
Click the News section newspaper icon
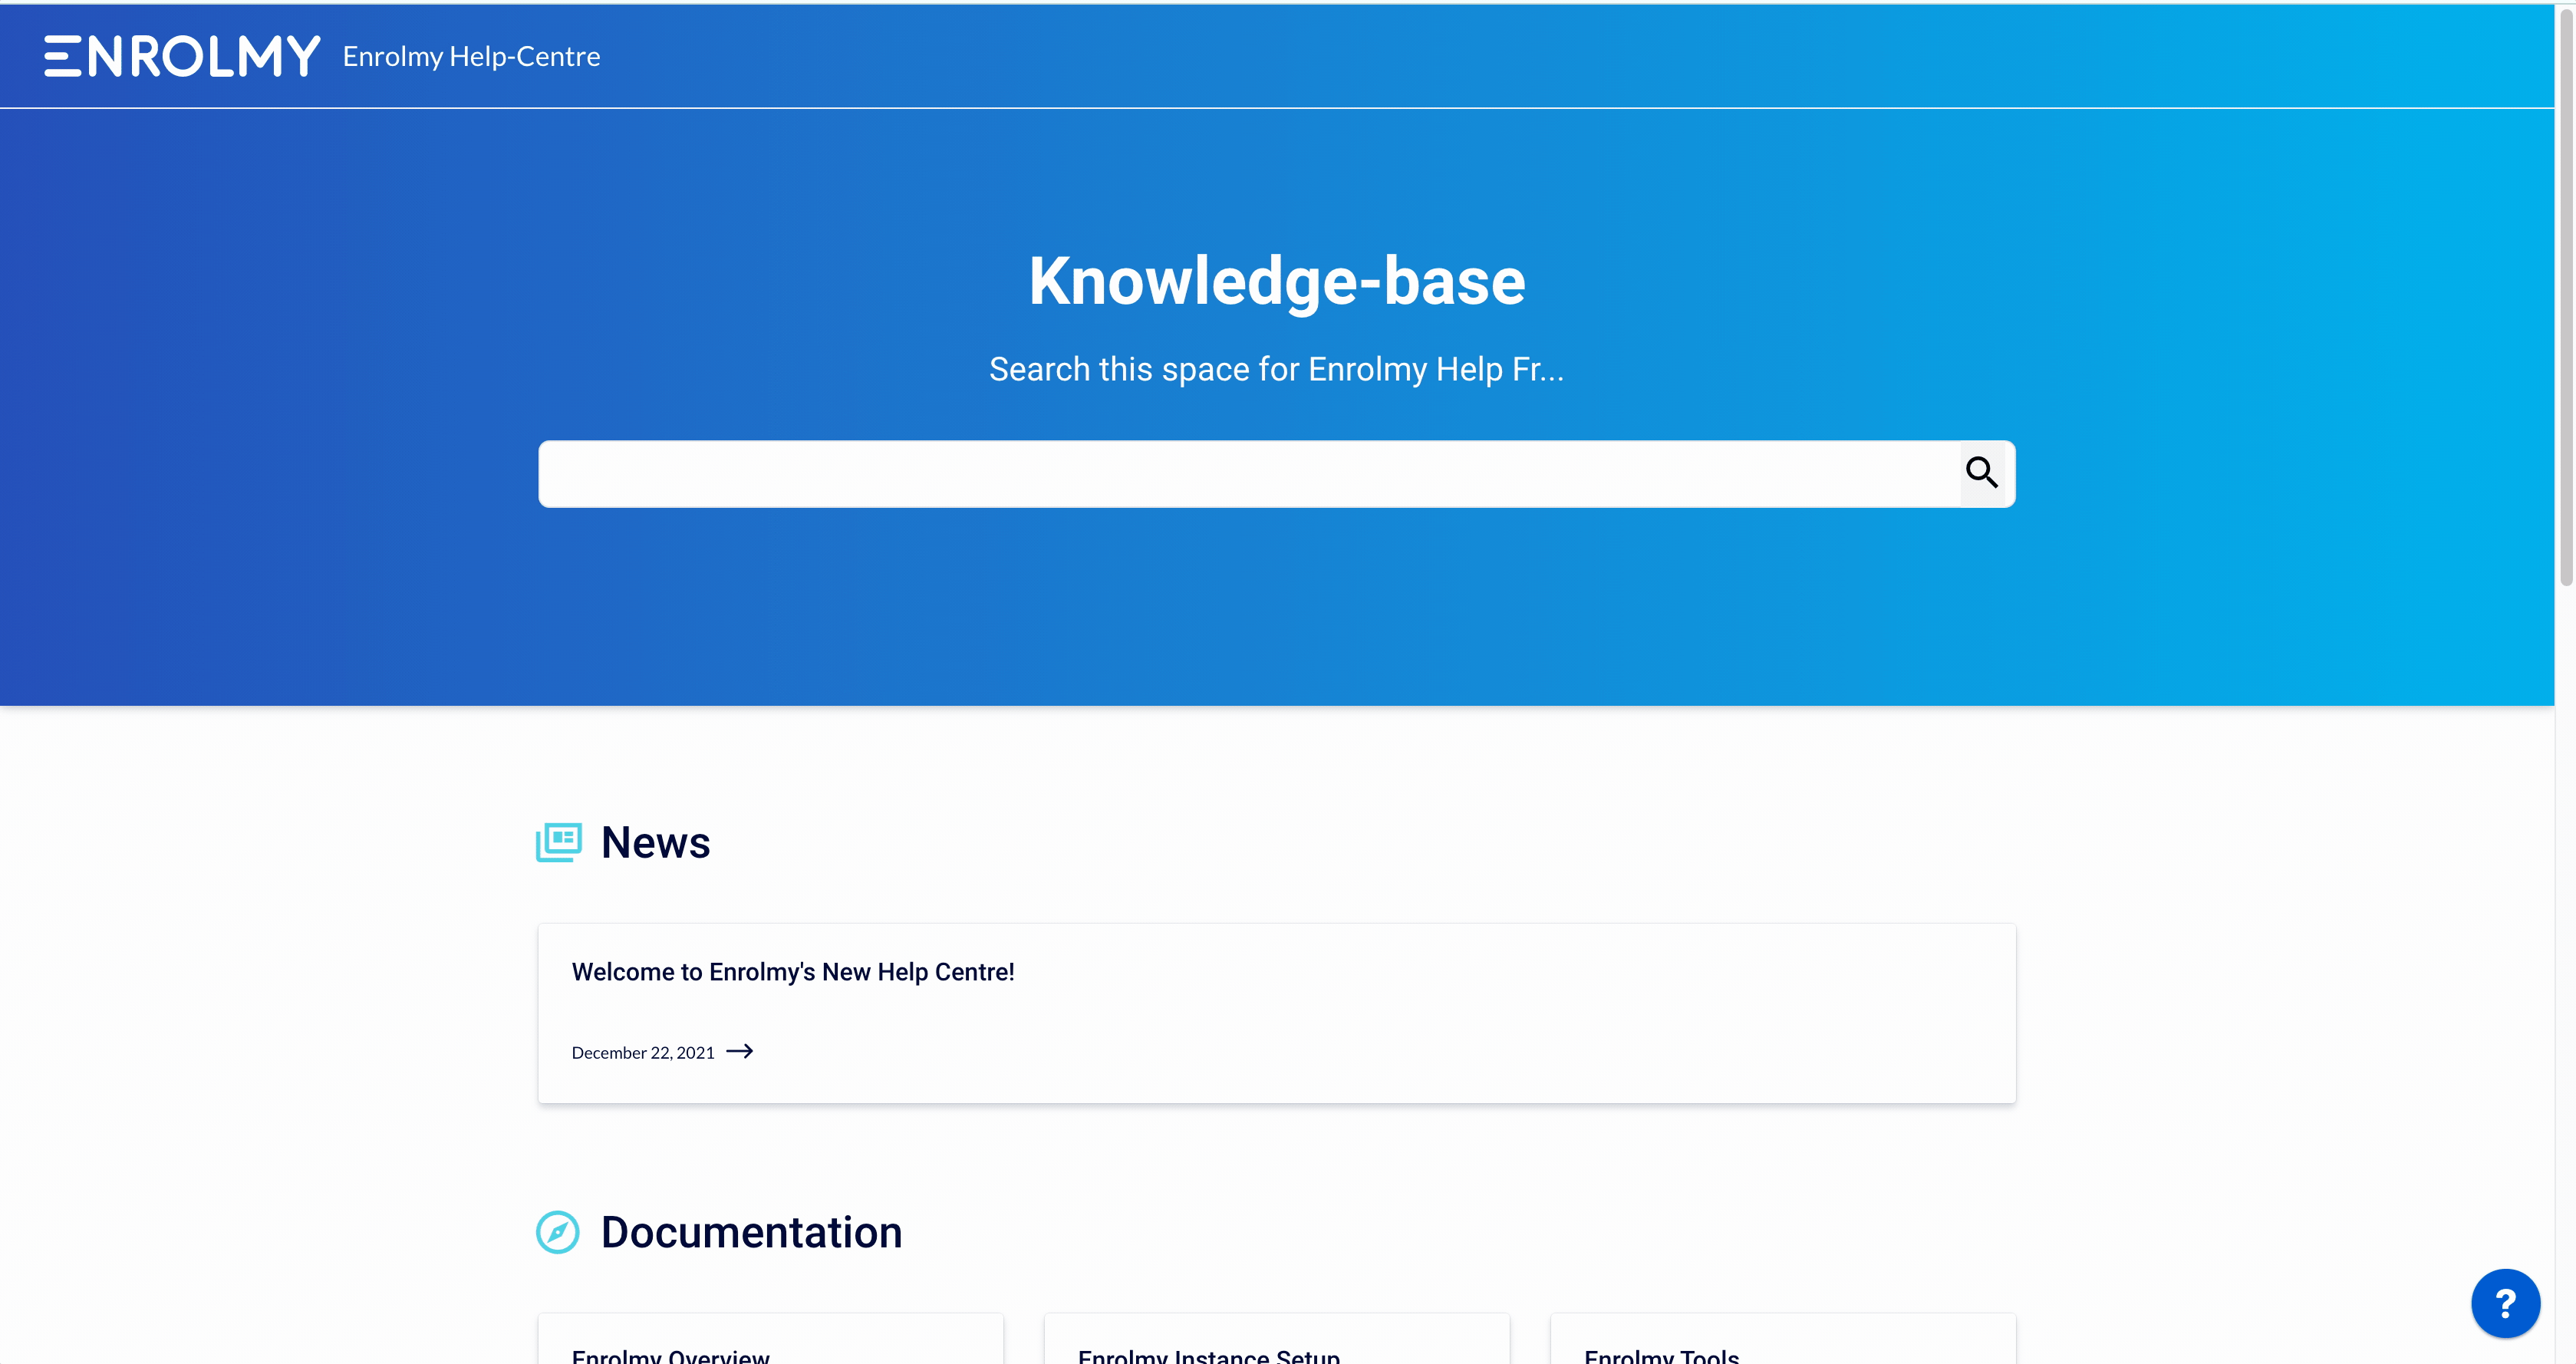coord(558,842)
